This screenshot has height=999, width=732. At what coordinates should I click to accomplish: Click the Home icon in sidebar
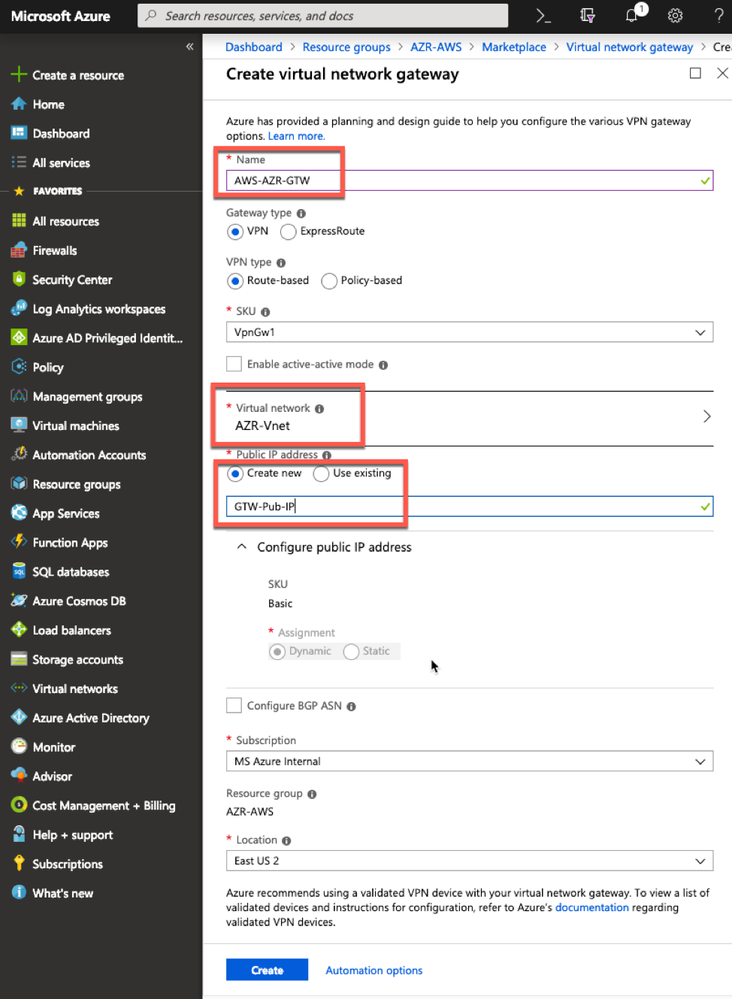pos(19,104)
